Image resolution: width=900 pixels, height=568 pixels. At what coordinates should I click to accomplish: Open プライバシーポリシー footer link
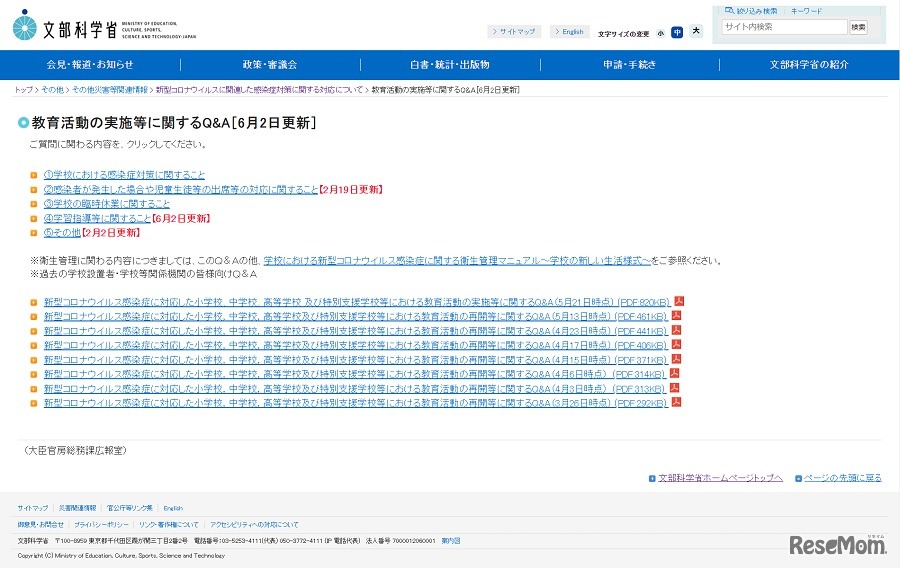pos(101,524)
